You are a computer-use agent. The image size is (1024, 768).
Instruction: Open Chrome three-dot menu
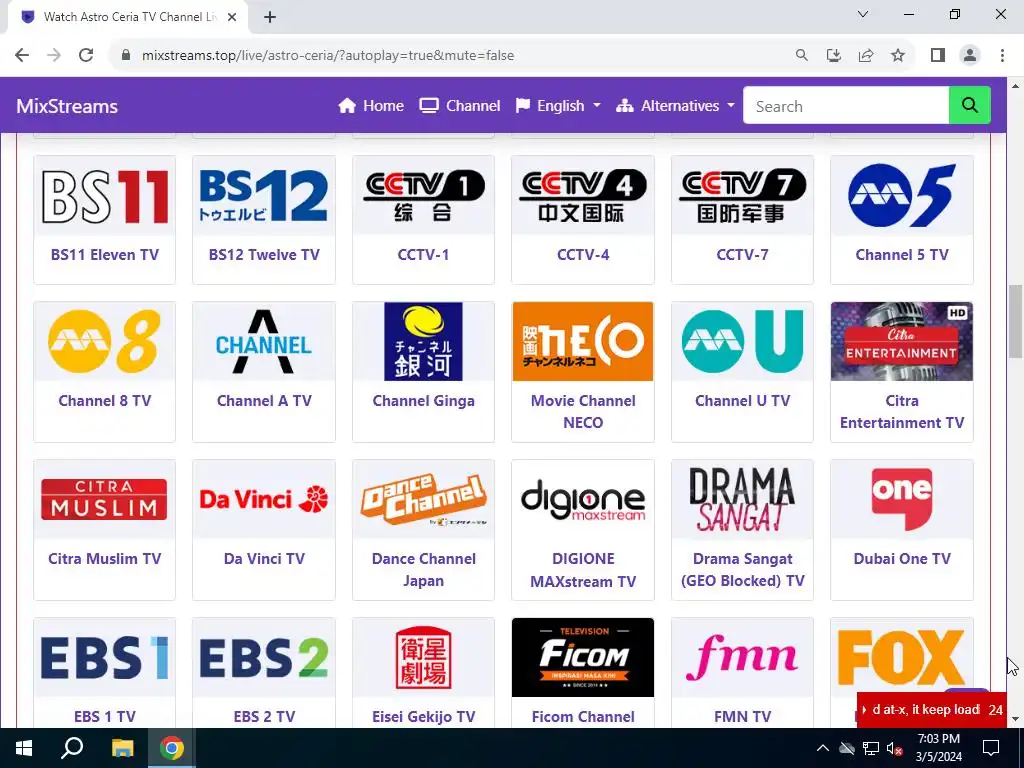coord(1002,55)
